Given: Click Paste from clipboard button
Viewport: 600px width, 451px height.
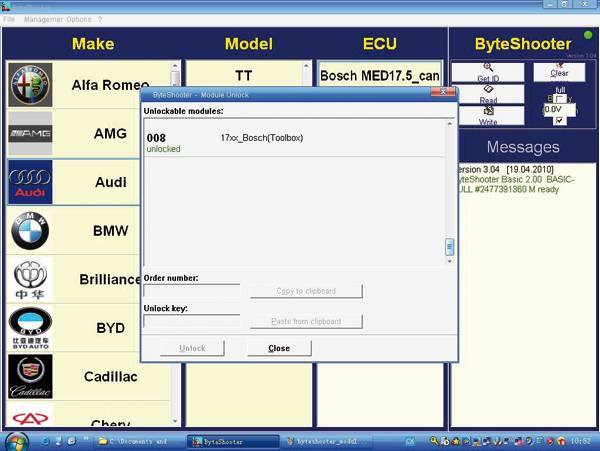Looking at the screenshot, I should [306, 321].
